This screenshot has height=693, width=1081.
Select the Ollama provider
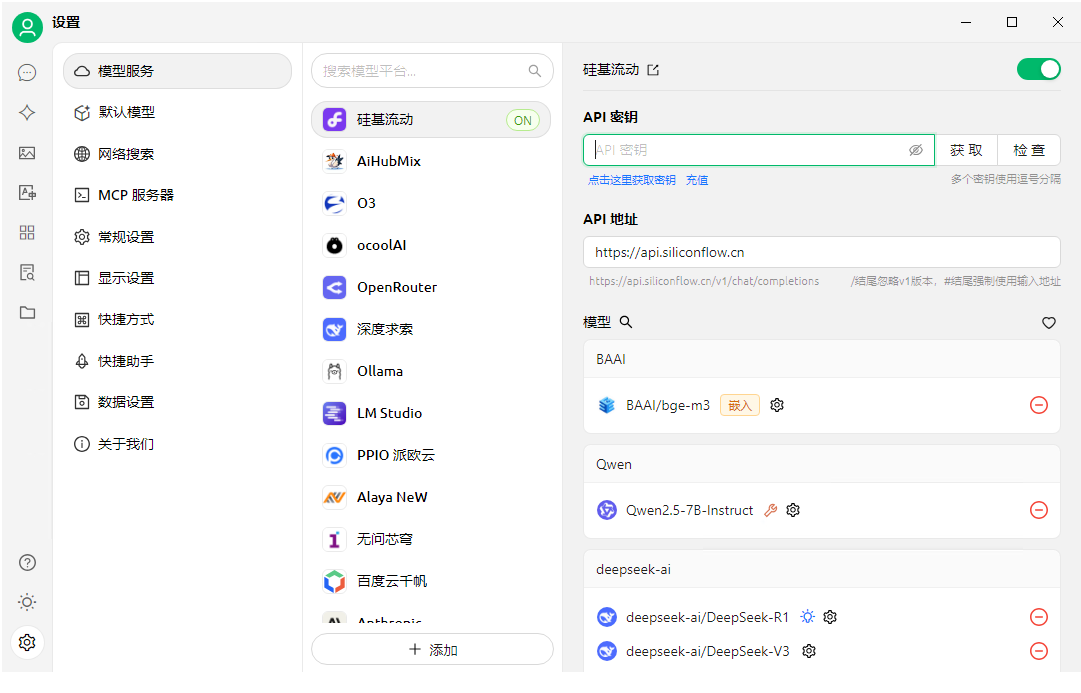(431, 372)
